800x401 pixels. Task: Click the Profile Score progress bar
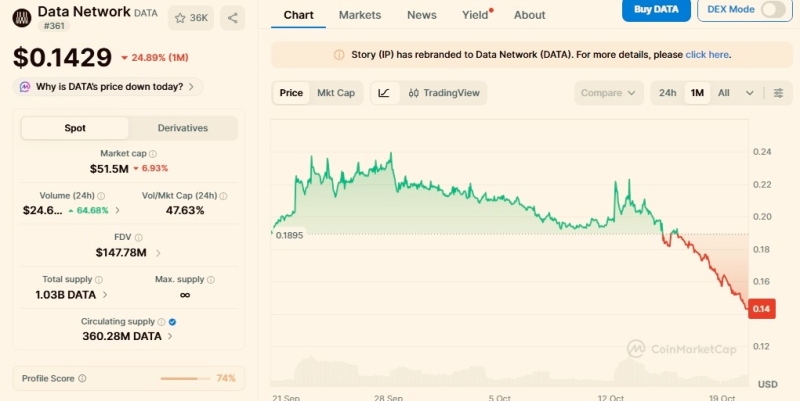pos(185,379)
